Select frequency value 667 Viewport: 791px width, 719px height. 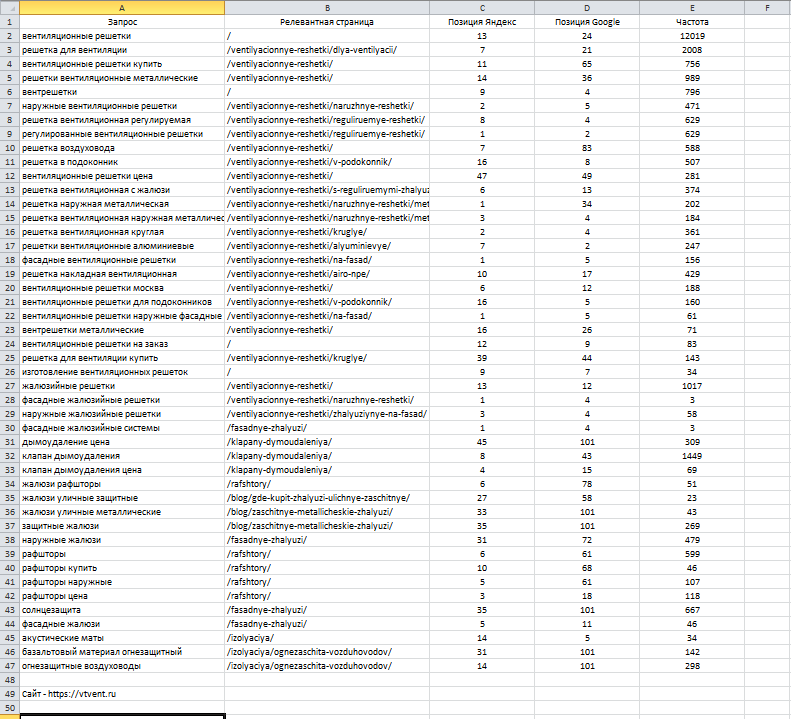[692, 610]
